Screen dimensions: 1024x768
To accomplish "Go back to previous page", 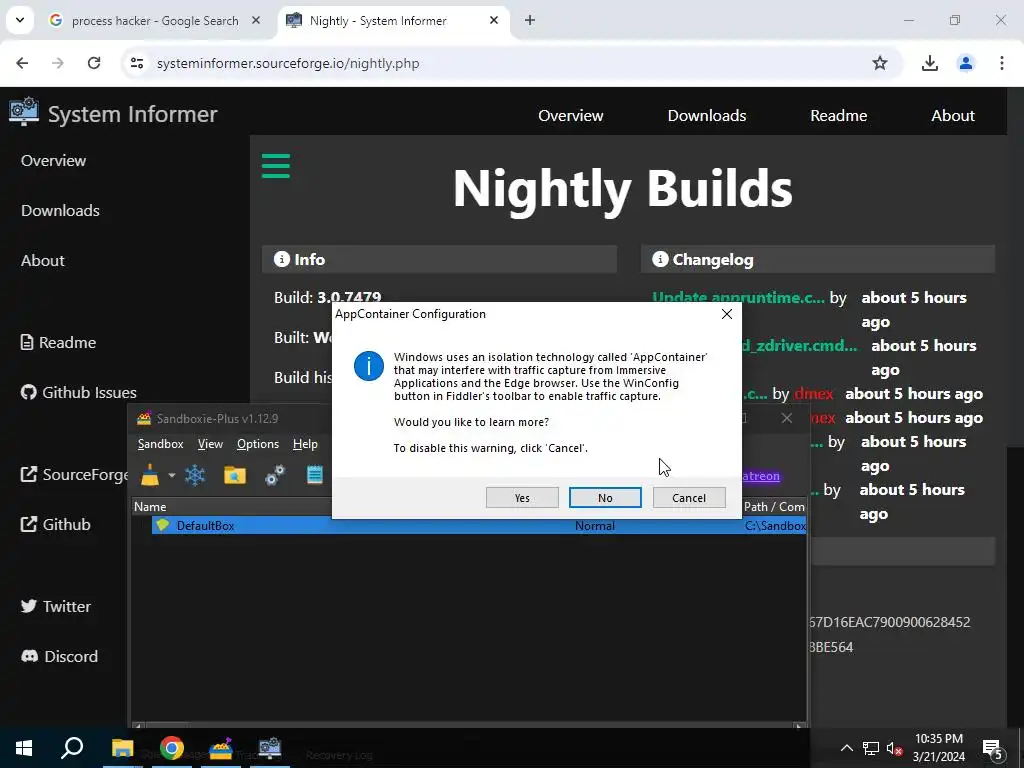I will (x=22, y=63).
